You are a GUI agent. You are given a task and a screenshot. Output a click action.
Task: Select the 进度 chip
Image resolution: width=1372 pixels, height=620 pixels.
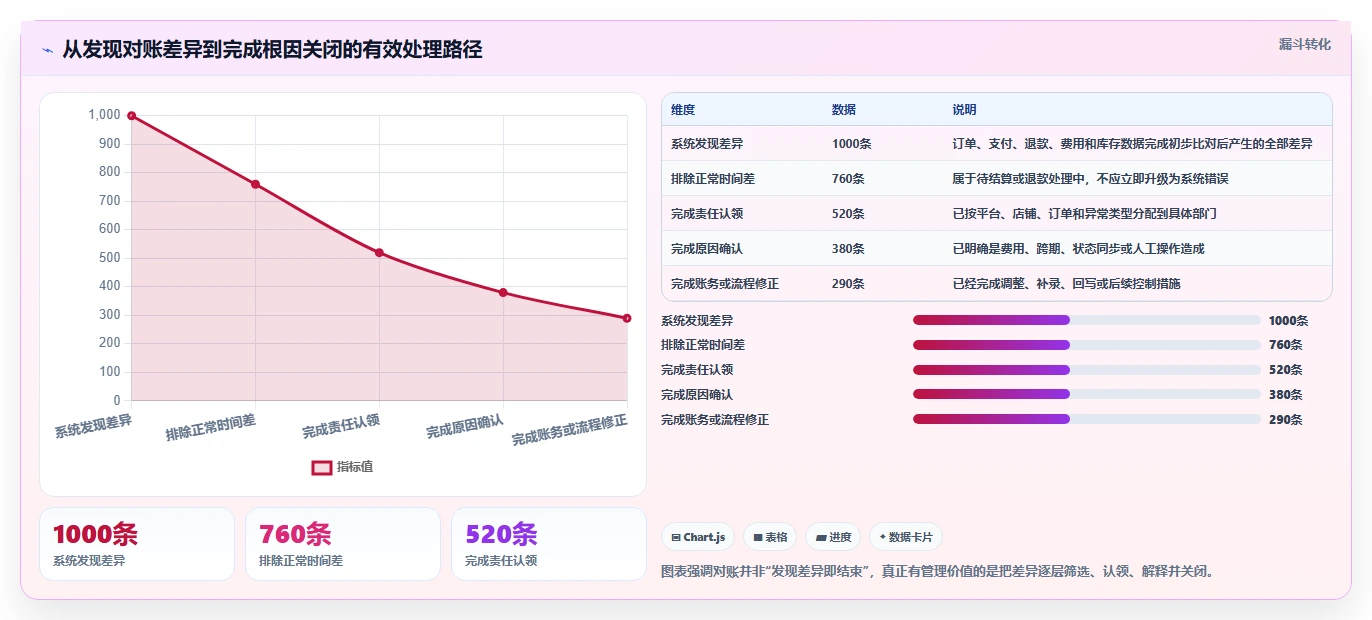833,537
